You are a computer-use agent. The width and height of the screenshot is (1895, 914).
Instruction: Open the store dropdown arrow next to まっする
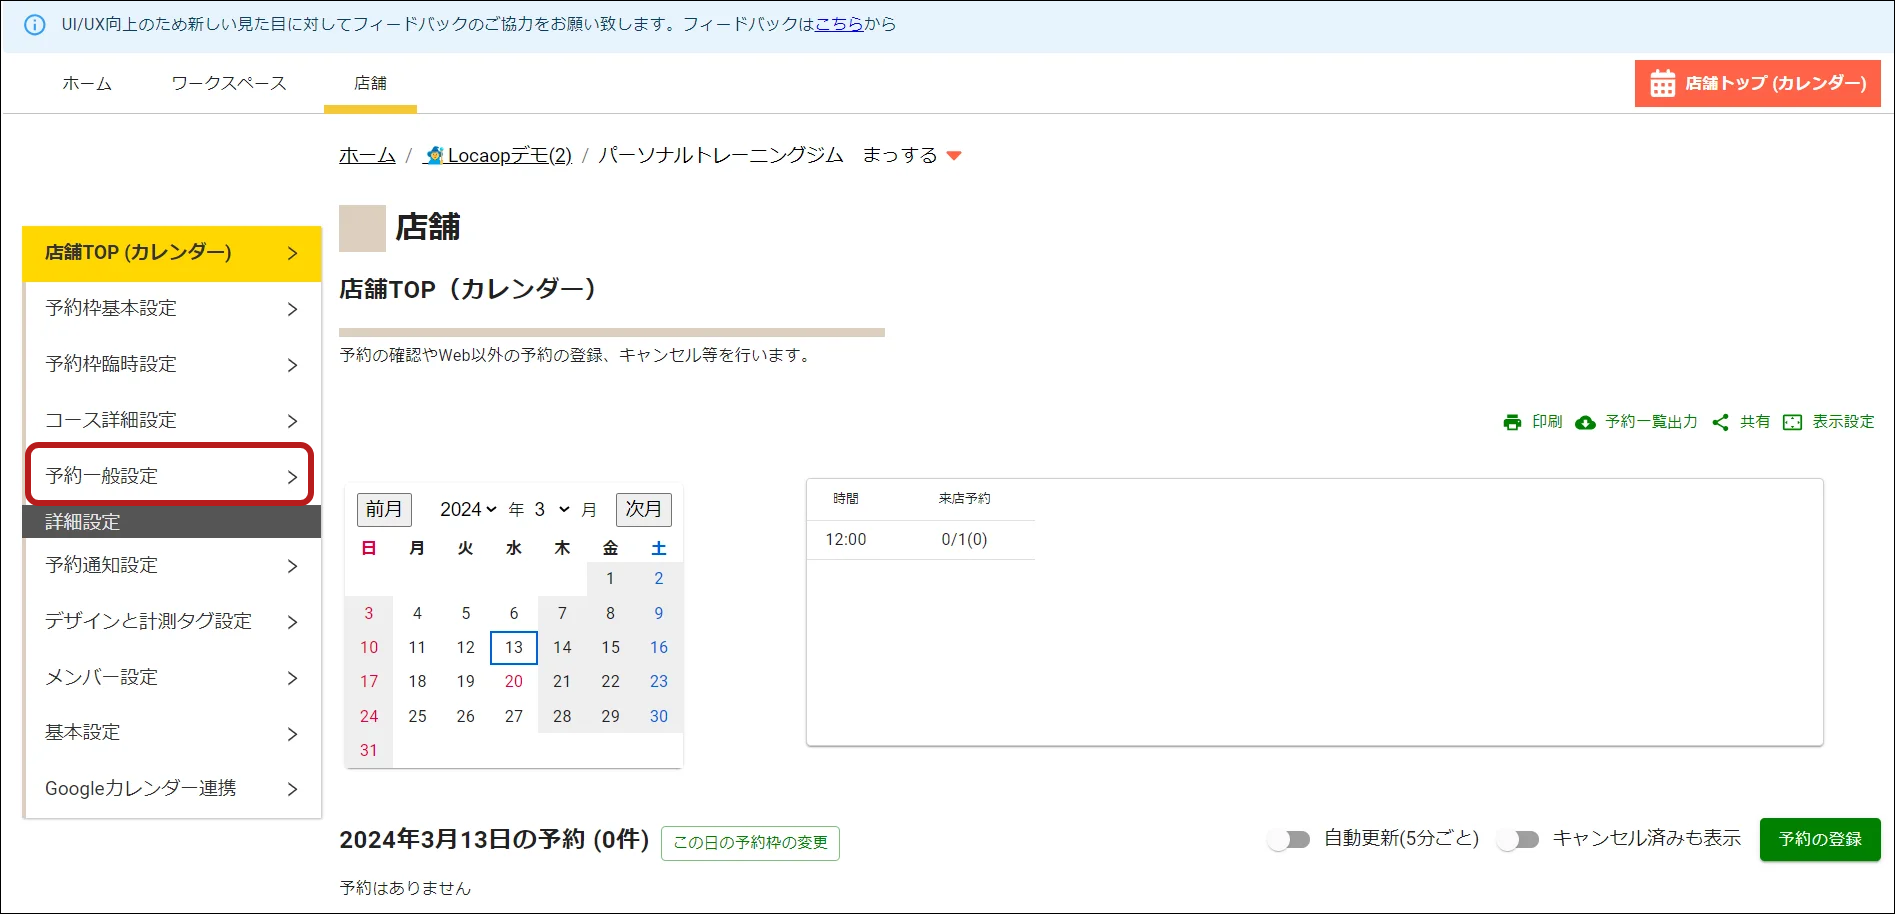point(954,155)
